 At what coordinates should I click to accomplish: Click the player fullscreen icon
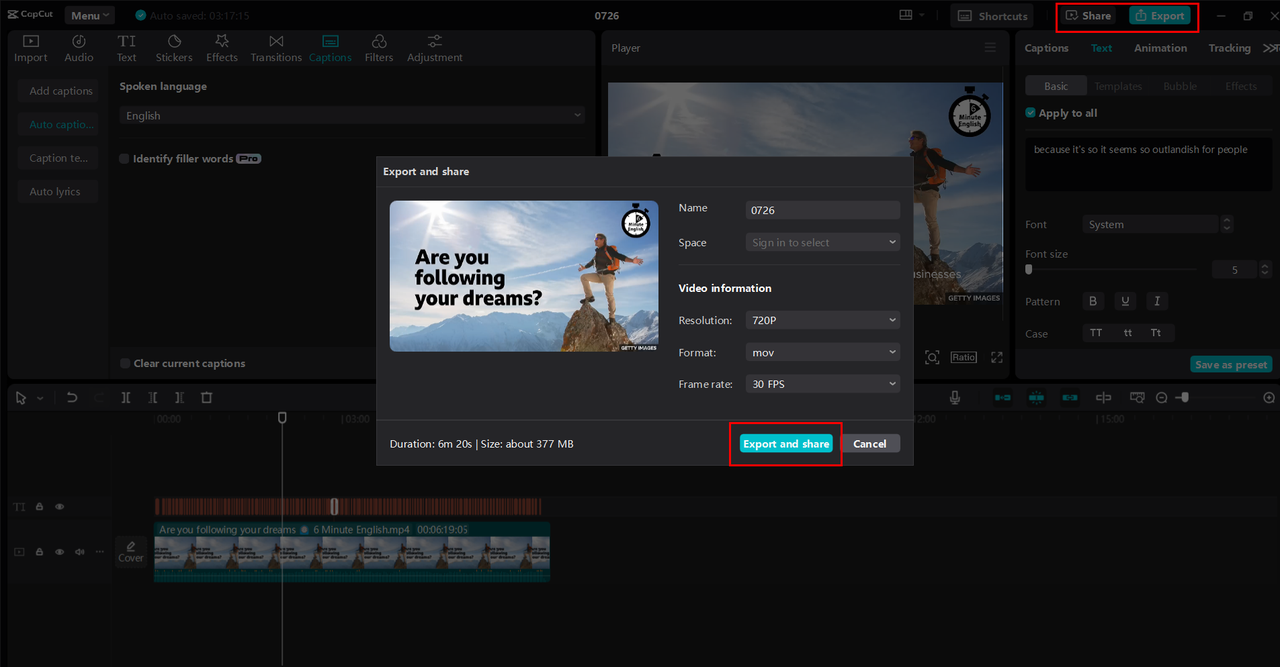996,357
